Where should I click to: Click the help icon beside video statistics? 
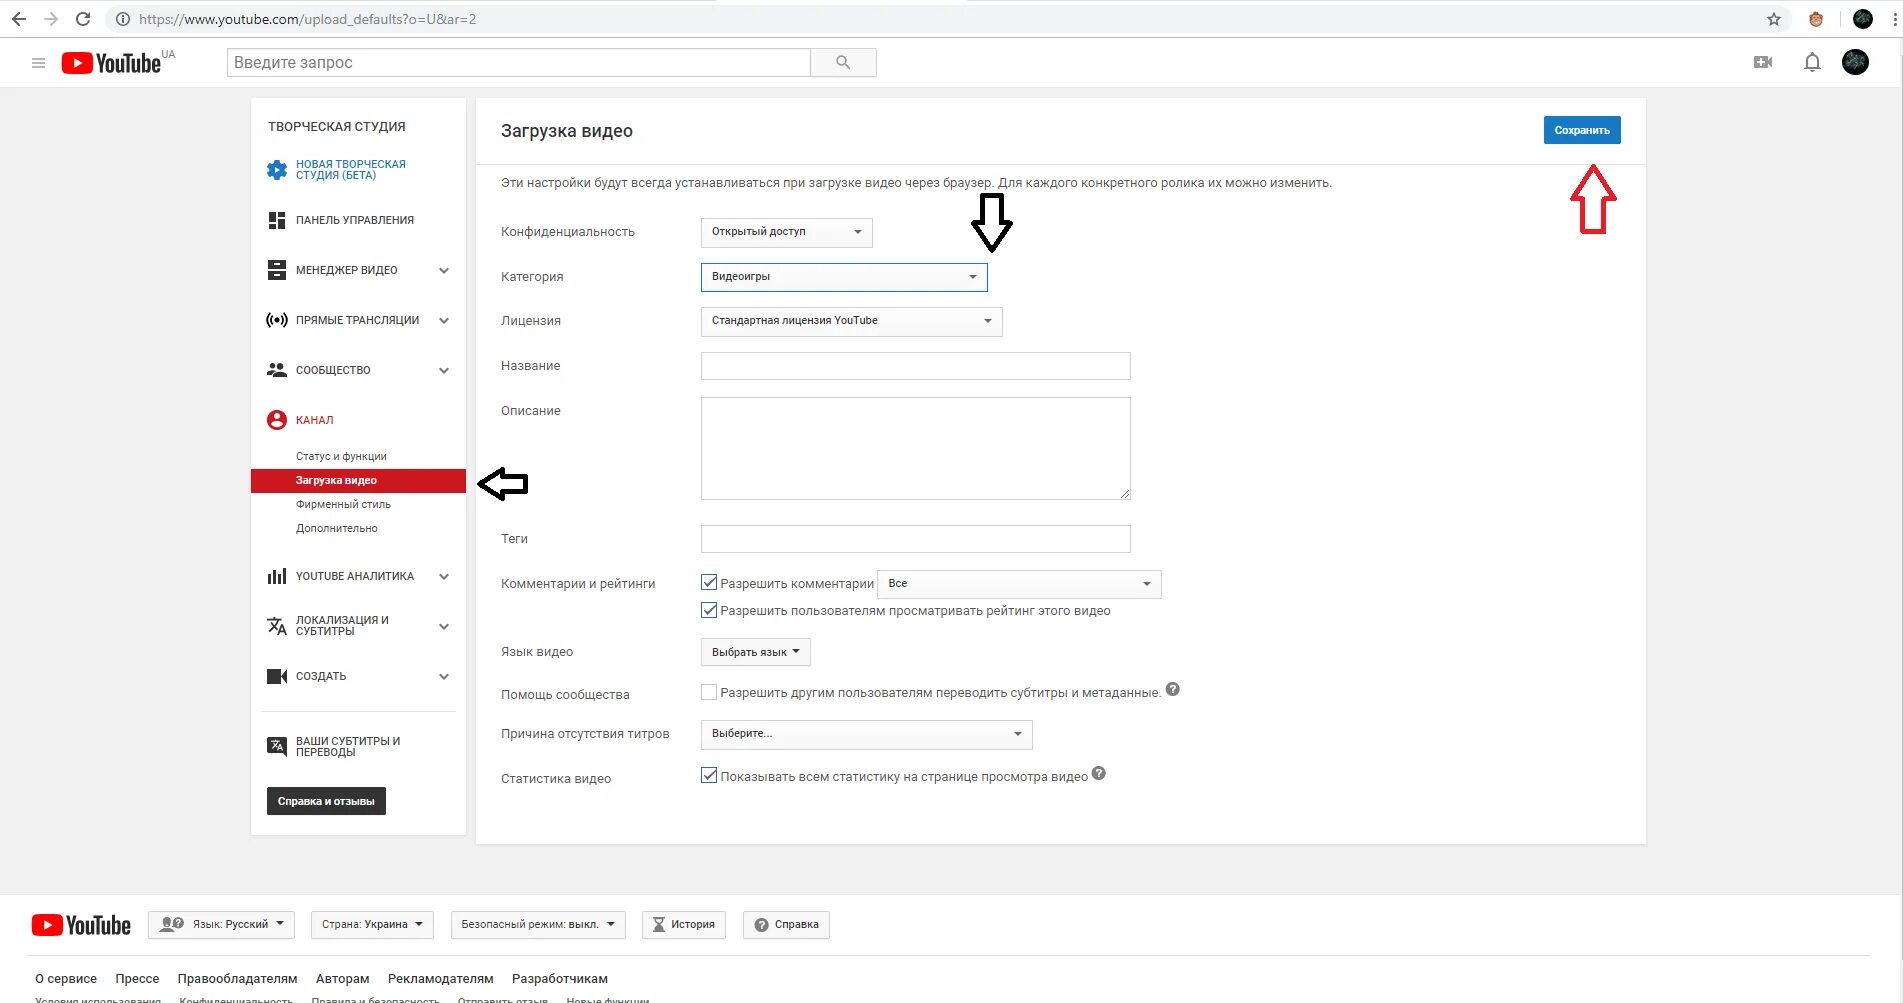[x=1099, y=773]
